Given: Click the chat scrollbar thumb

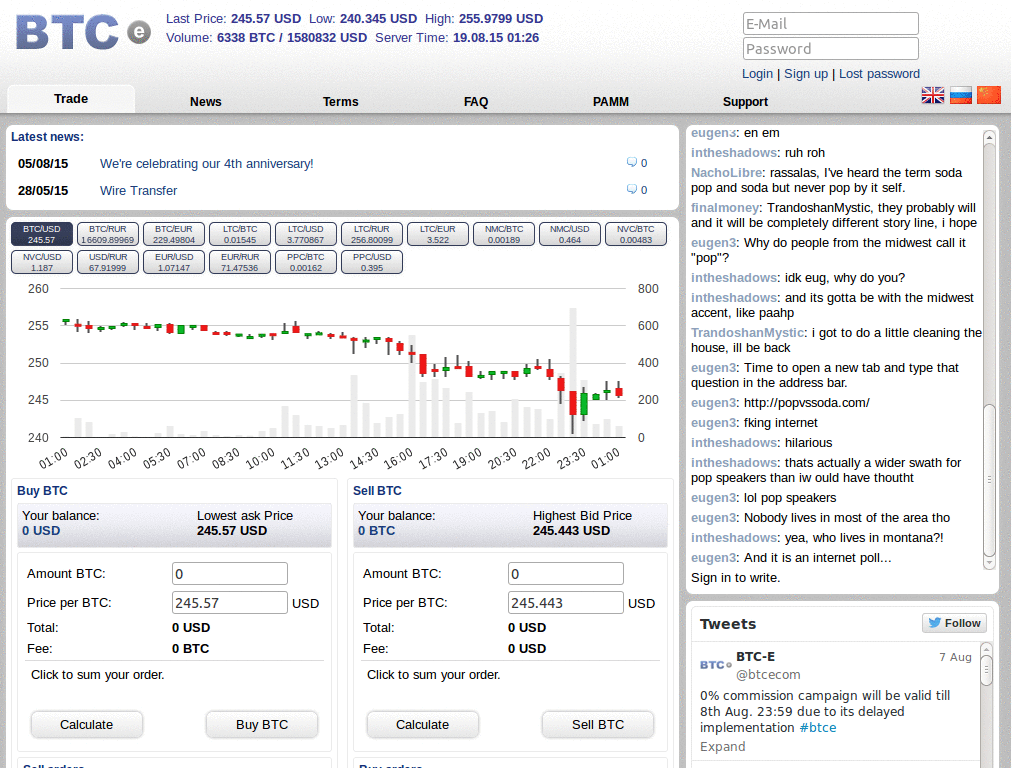Looking at the screenshot, I should pos(989,480).
